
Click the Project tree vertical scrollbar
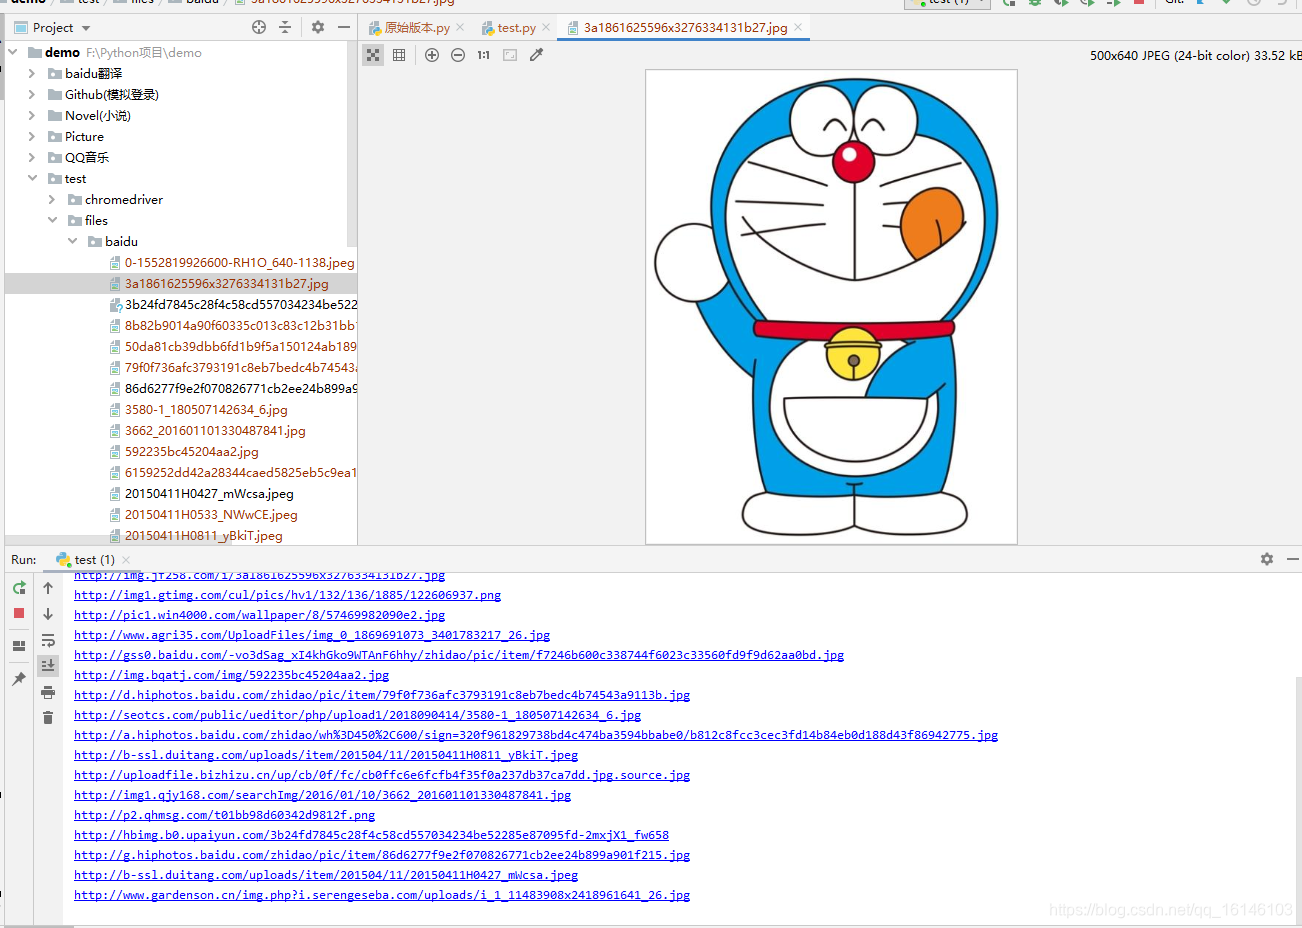coord(352,145)
